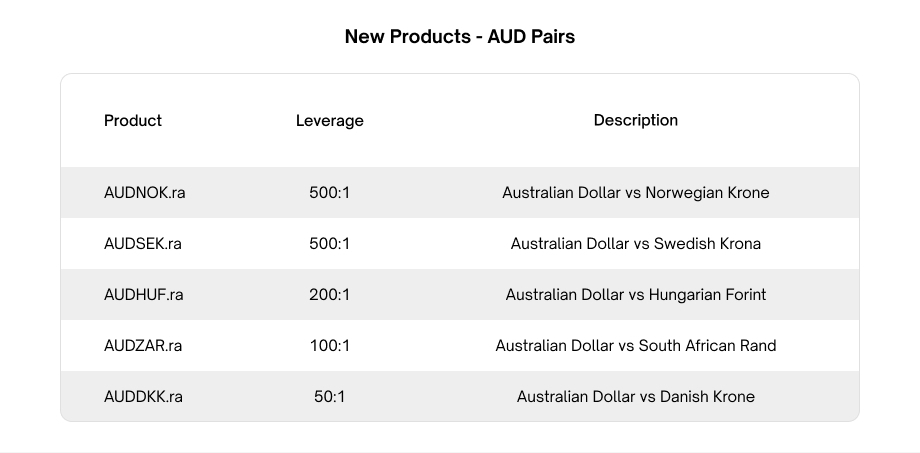
Task: Click the word "Pairs" in the heading
Action: point(552,37)
